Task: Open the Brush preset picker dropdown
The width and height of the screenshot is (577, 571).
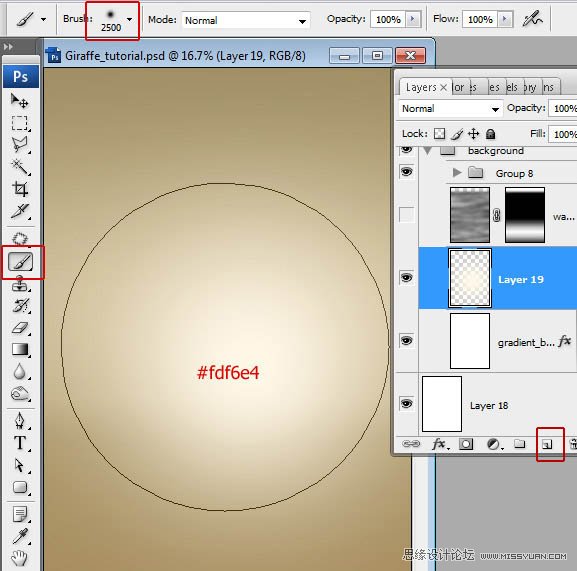Action: [x=130, y=19]
